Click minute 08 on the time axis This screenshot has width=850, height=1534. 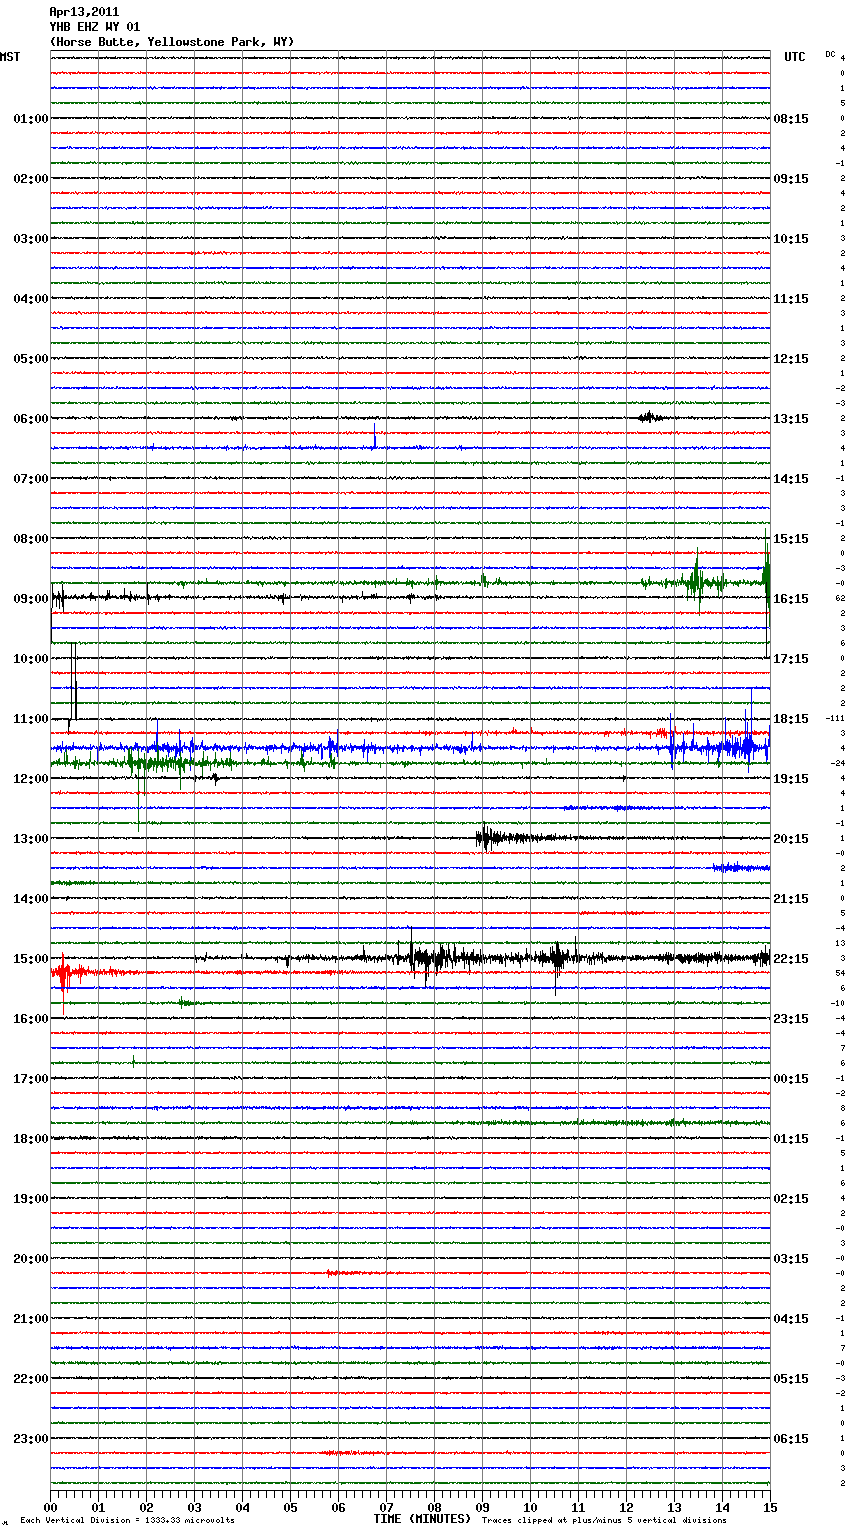click(434, 1507)
